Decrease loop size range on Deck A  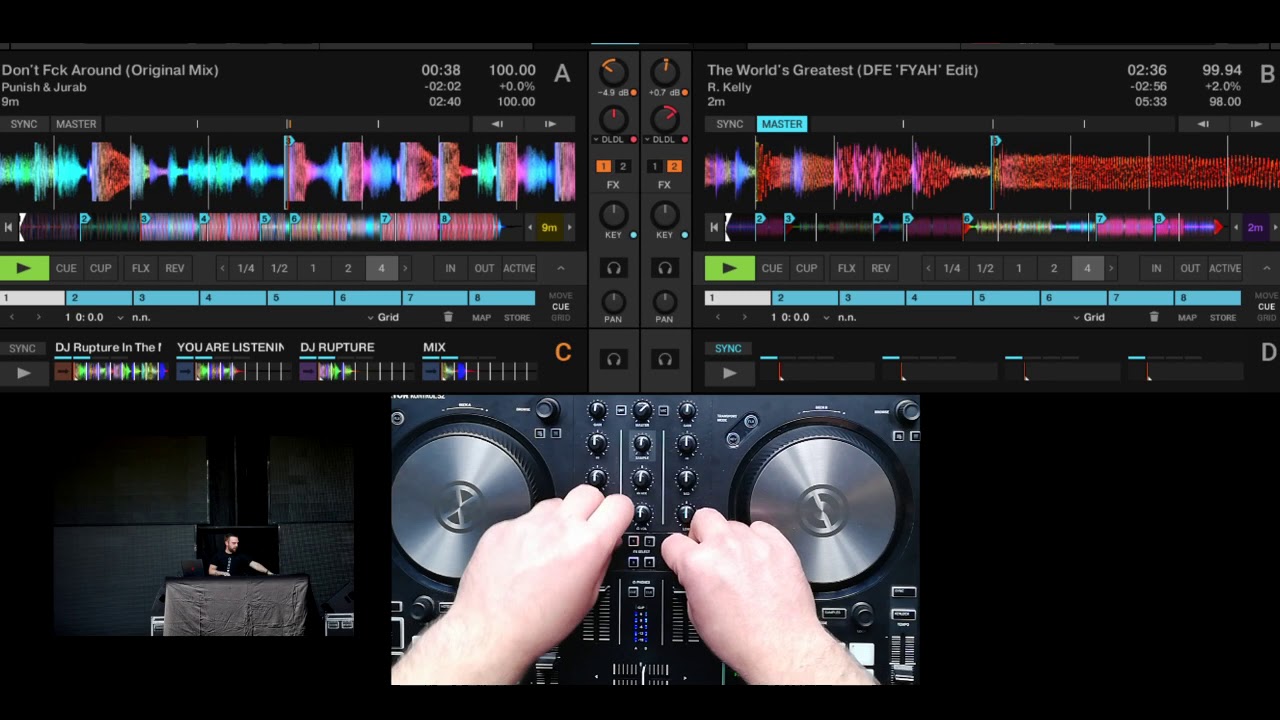coord(222,268)
